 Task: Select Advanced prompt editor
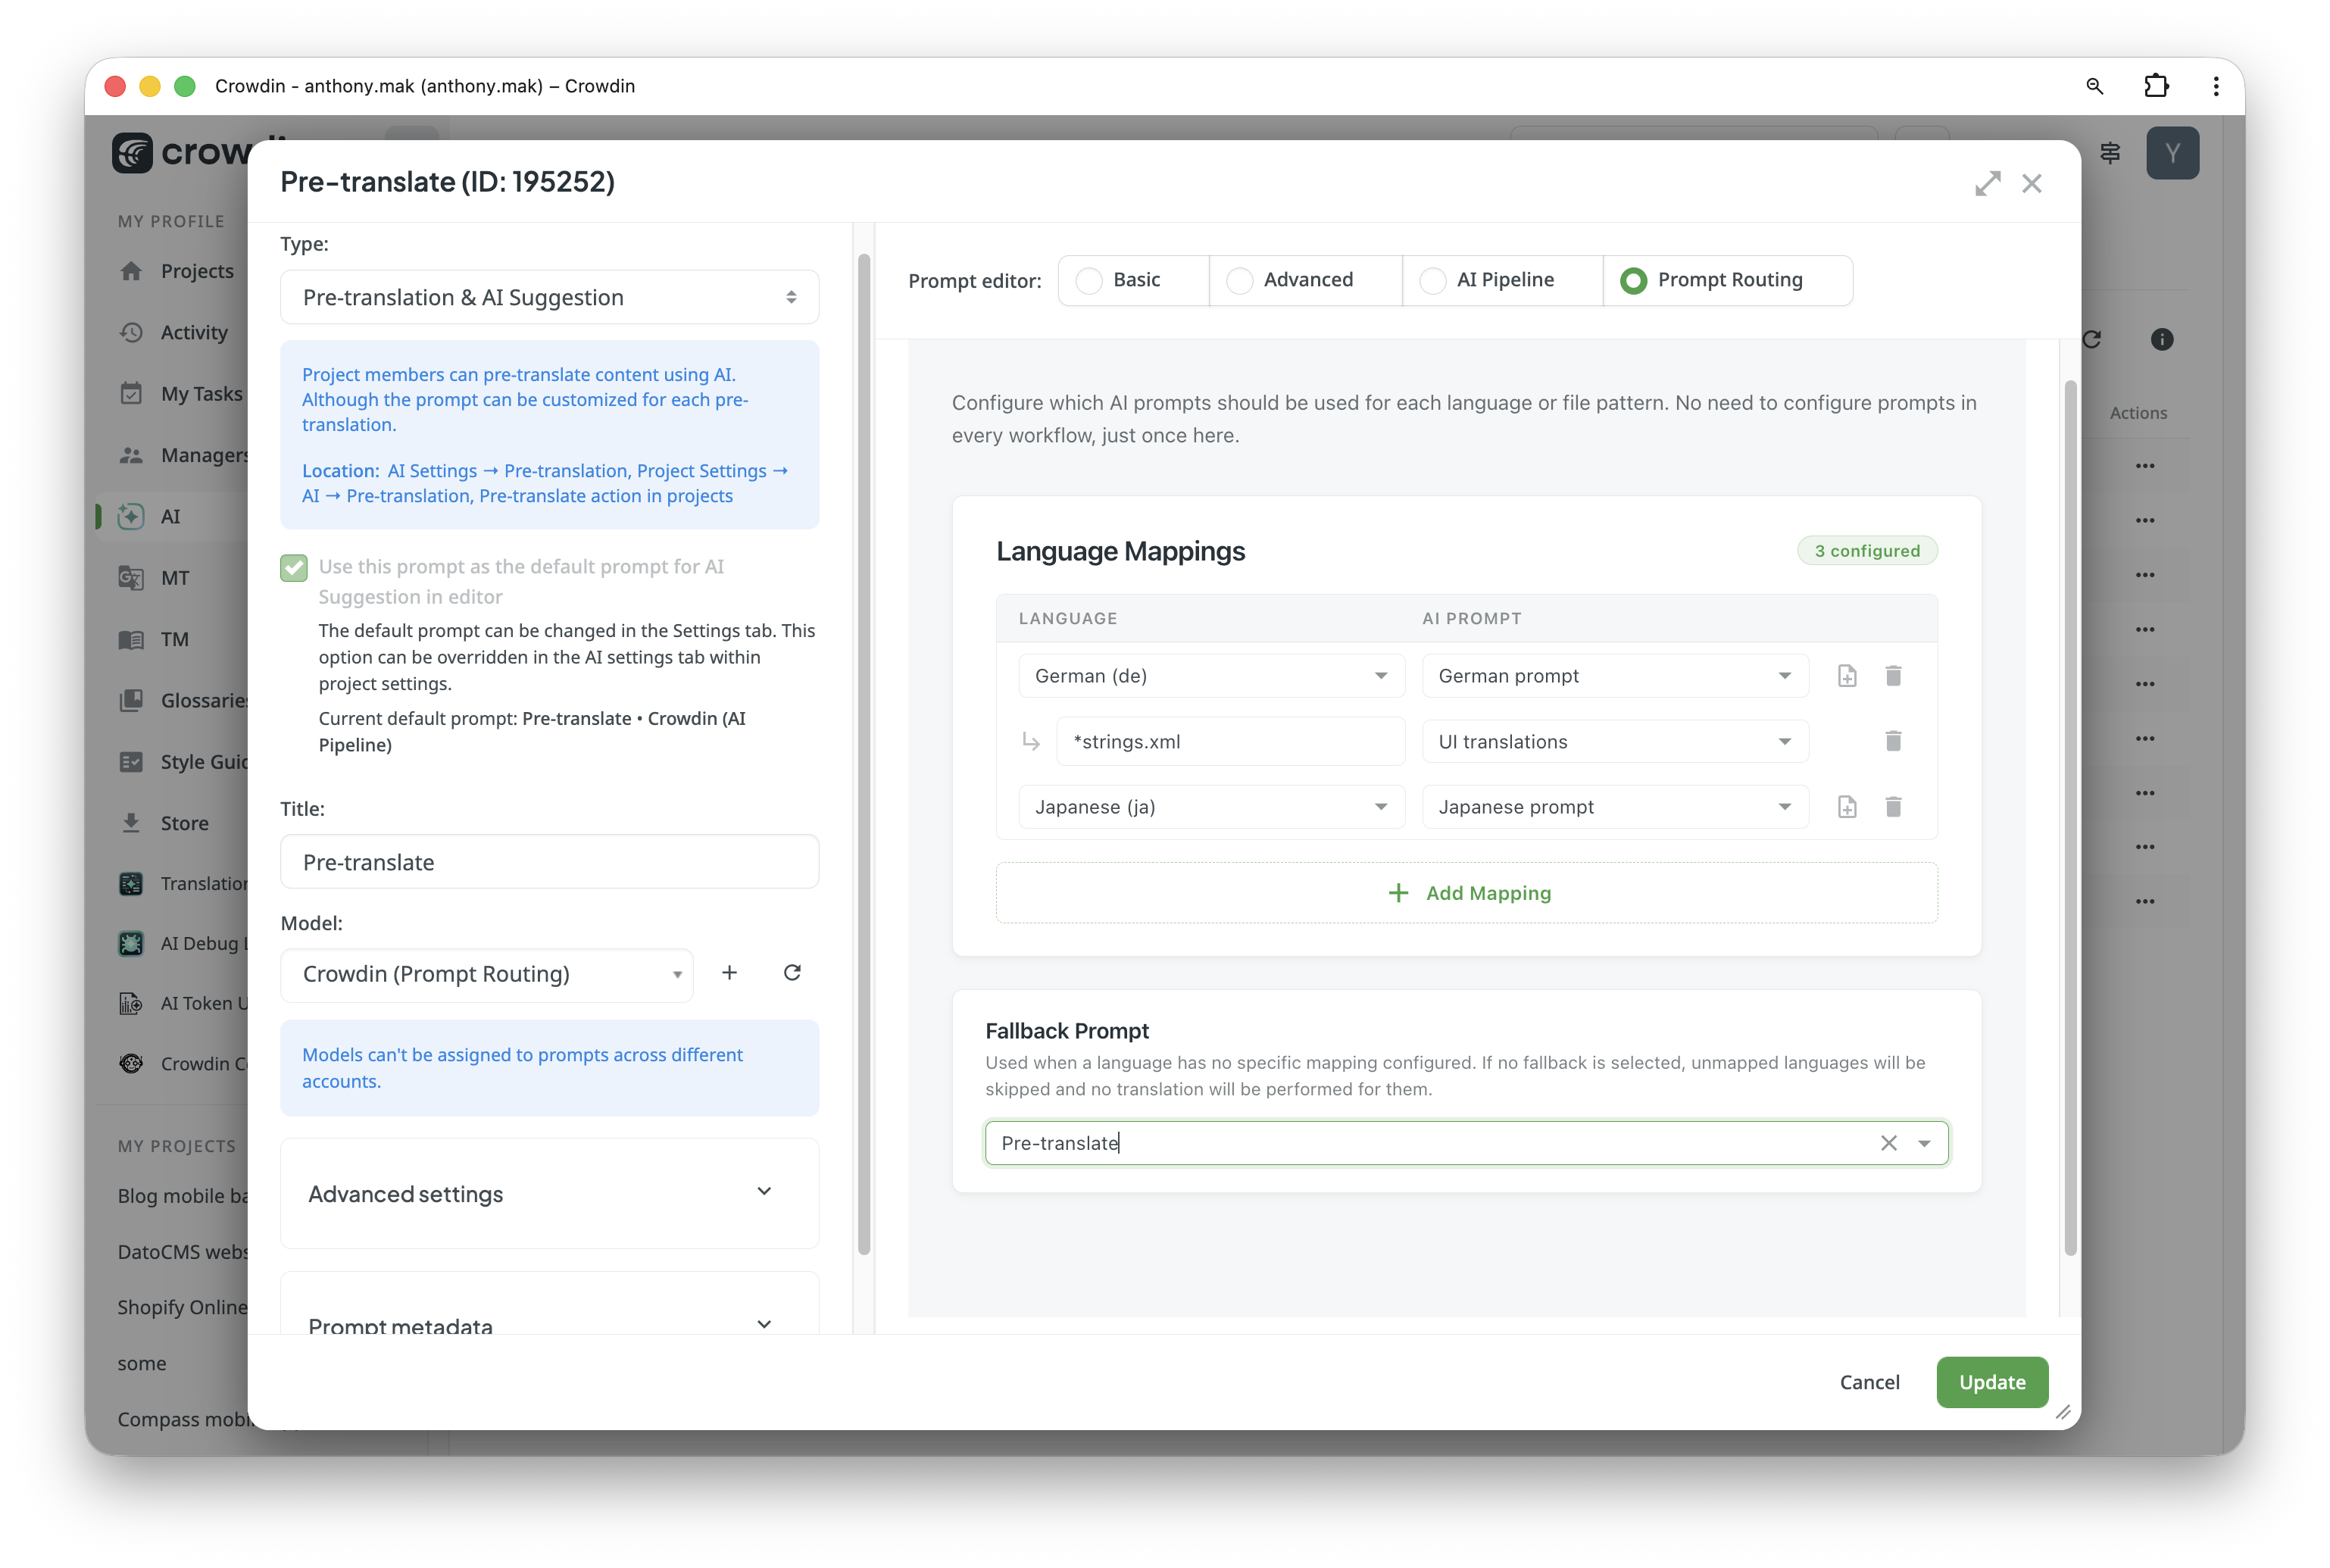point(1305,280)
